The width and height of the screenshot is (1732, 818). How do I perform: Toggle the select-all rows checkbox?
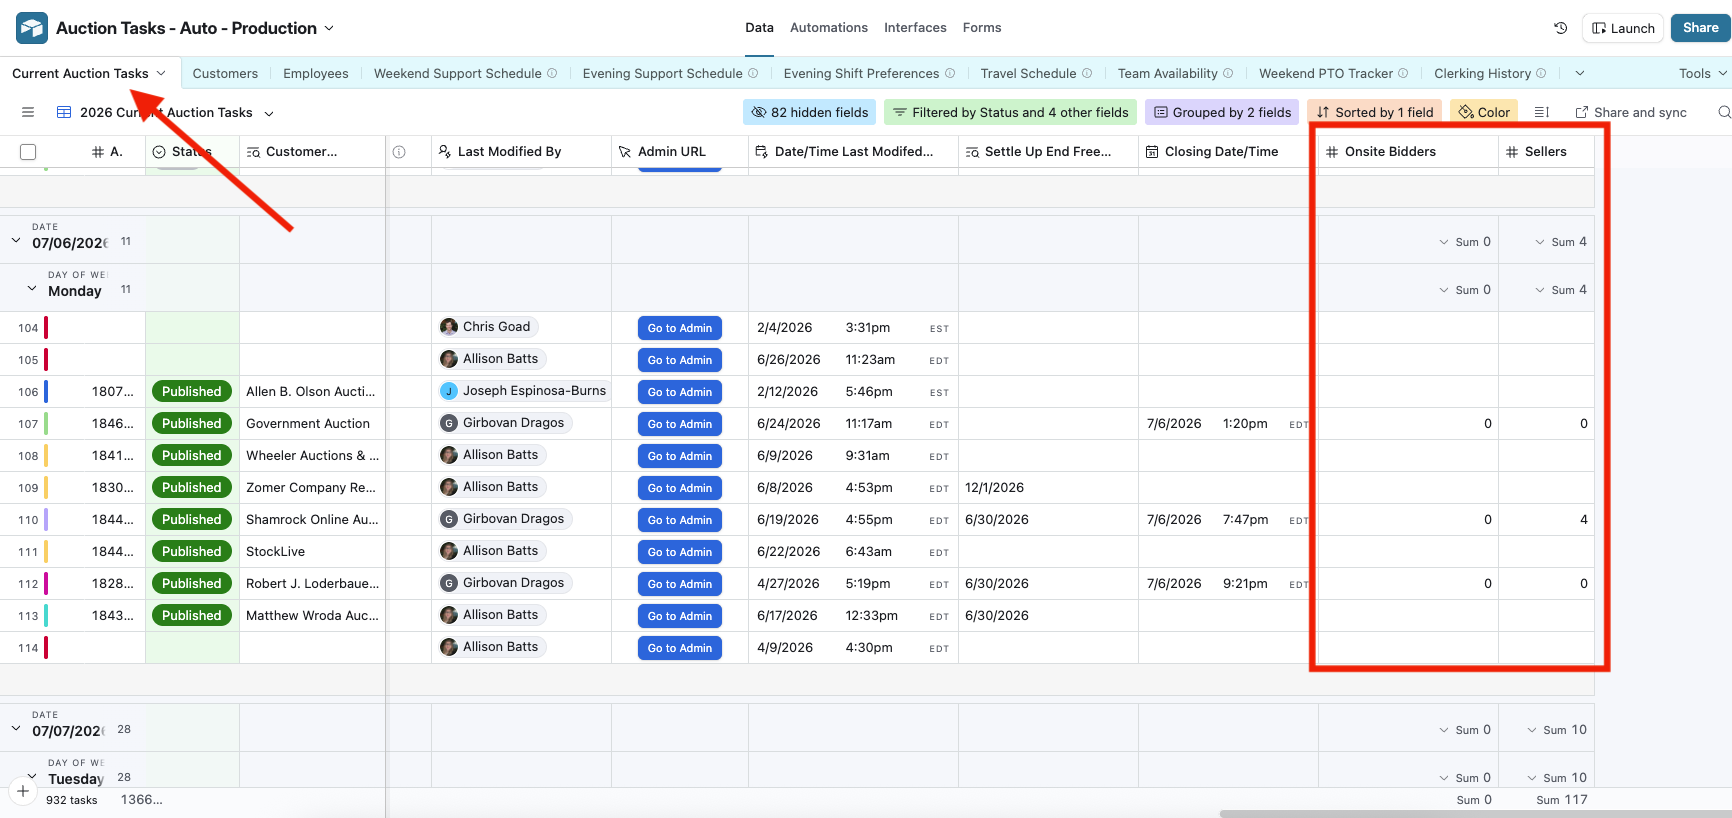(28, 152)
